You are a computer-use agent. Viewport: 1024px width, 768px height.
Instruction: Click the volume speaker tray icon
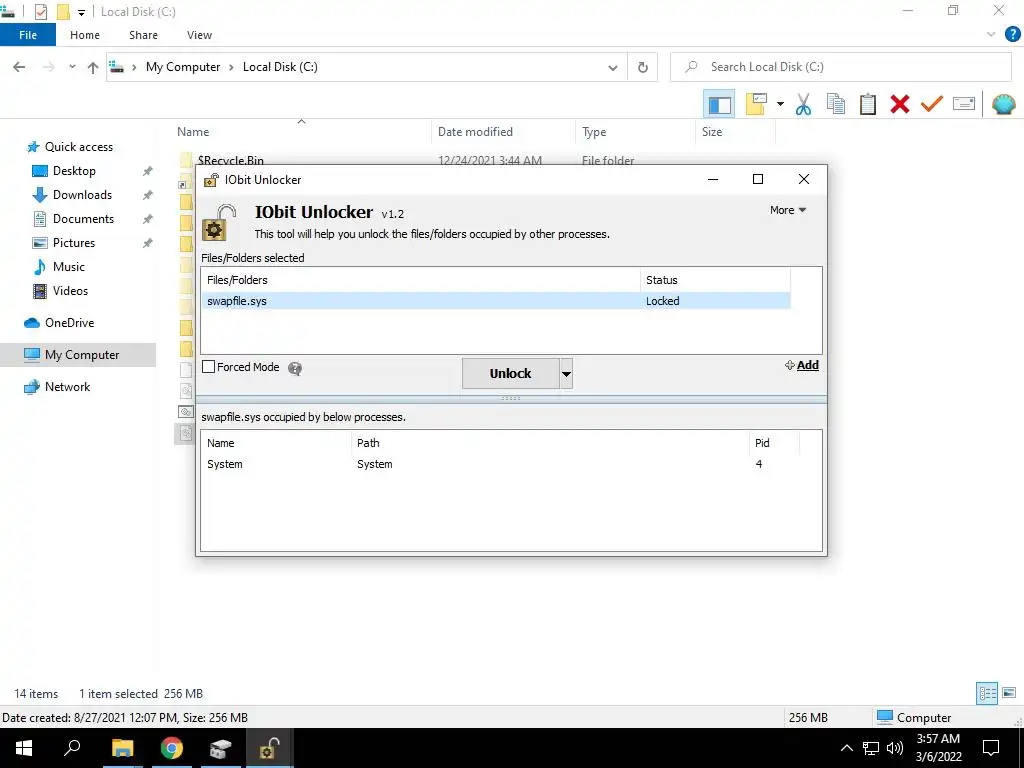(x=895, y=748)
